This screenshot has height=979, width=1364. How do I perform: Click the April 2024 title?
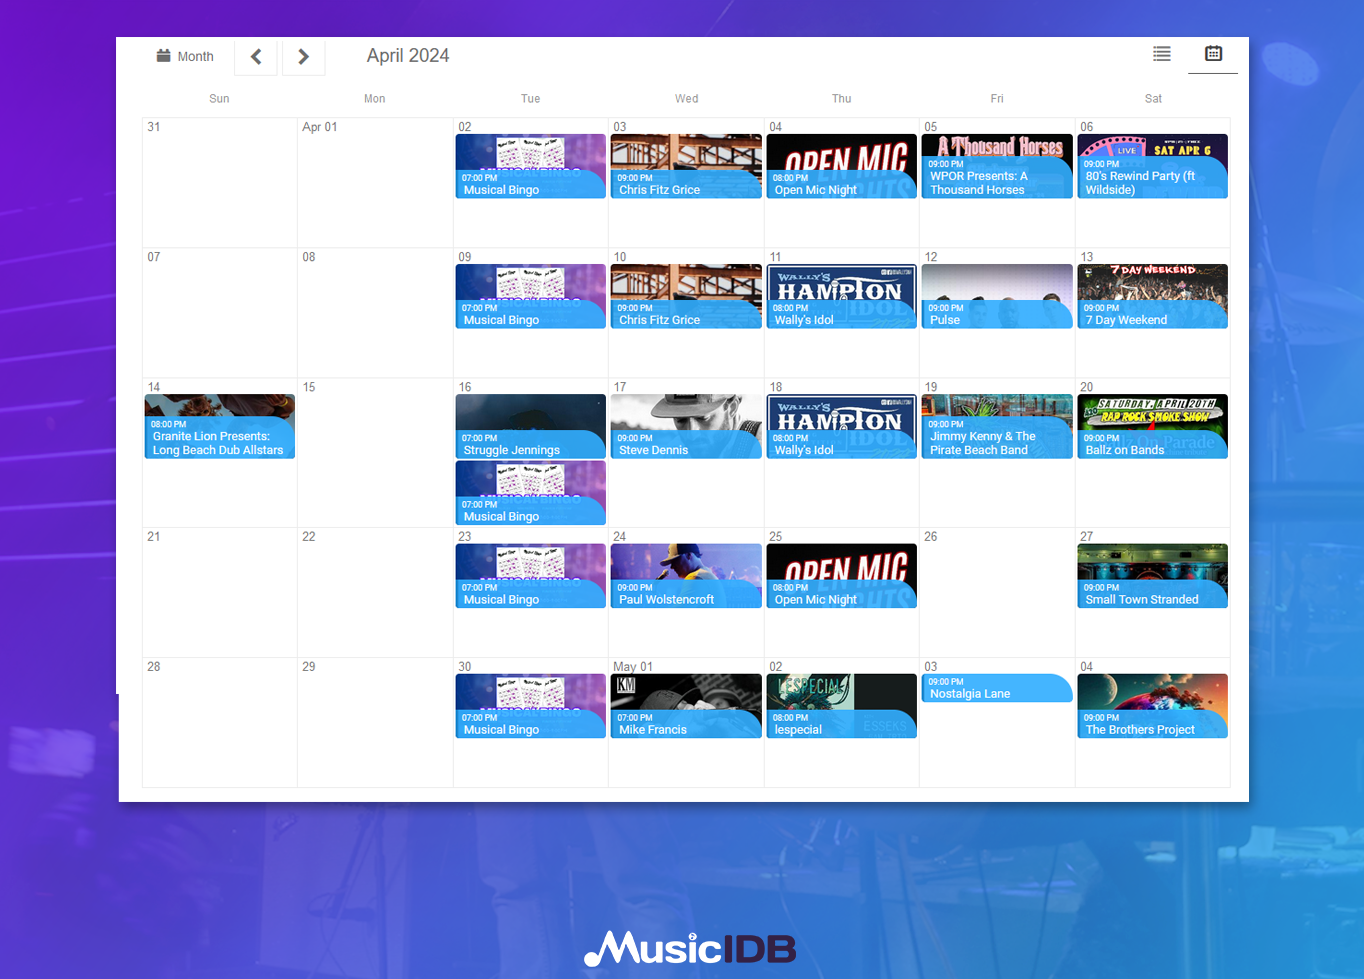point(408,56)
